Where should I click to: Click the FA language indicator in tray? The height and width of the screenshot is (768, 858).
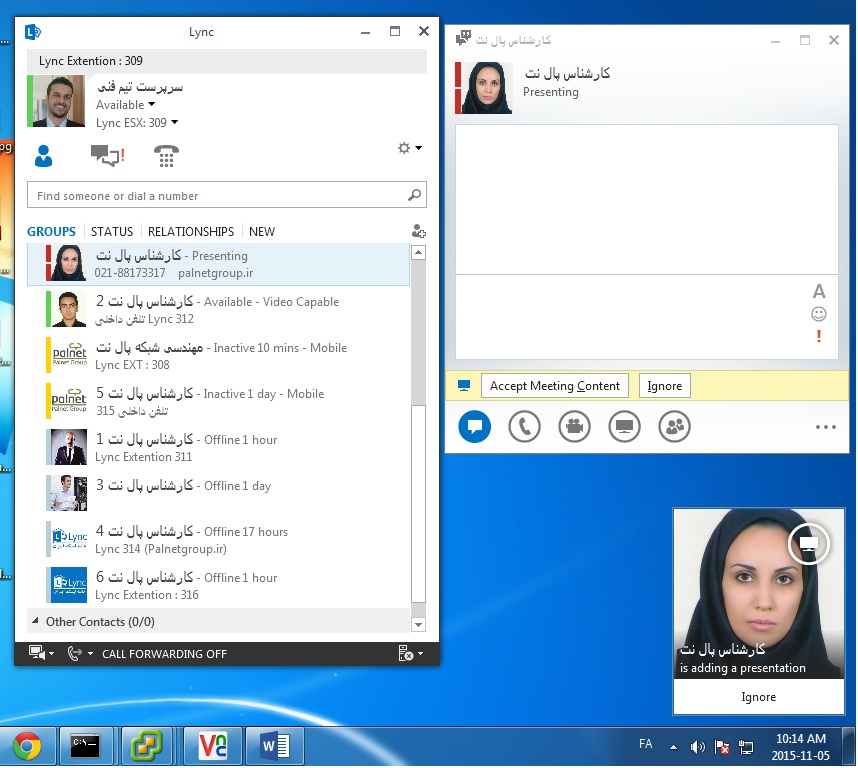click(x=646, y=744)
